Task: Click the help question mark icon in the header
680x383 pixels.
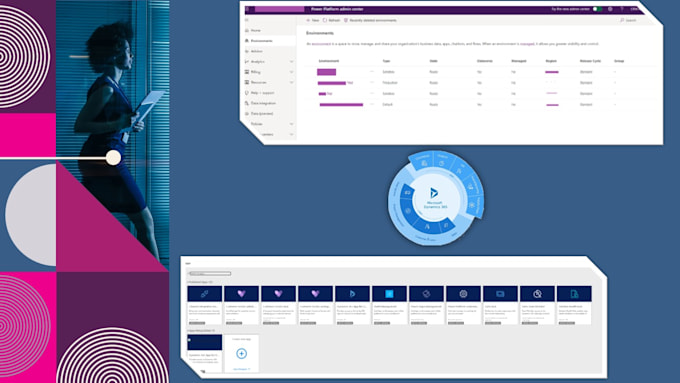Action: click(621, 9)
